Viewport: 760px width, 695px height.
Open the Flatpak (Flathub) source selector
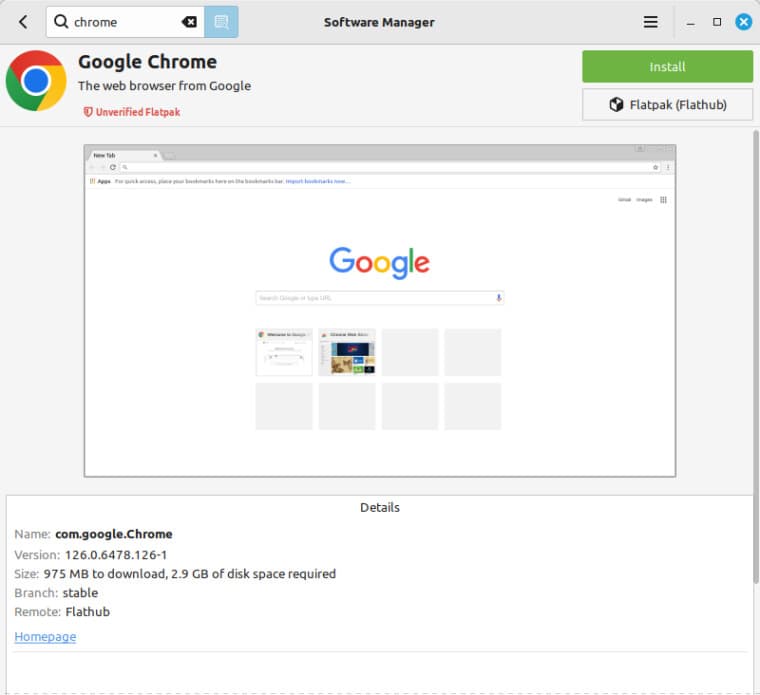[x=667, y=104]
